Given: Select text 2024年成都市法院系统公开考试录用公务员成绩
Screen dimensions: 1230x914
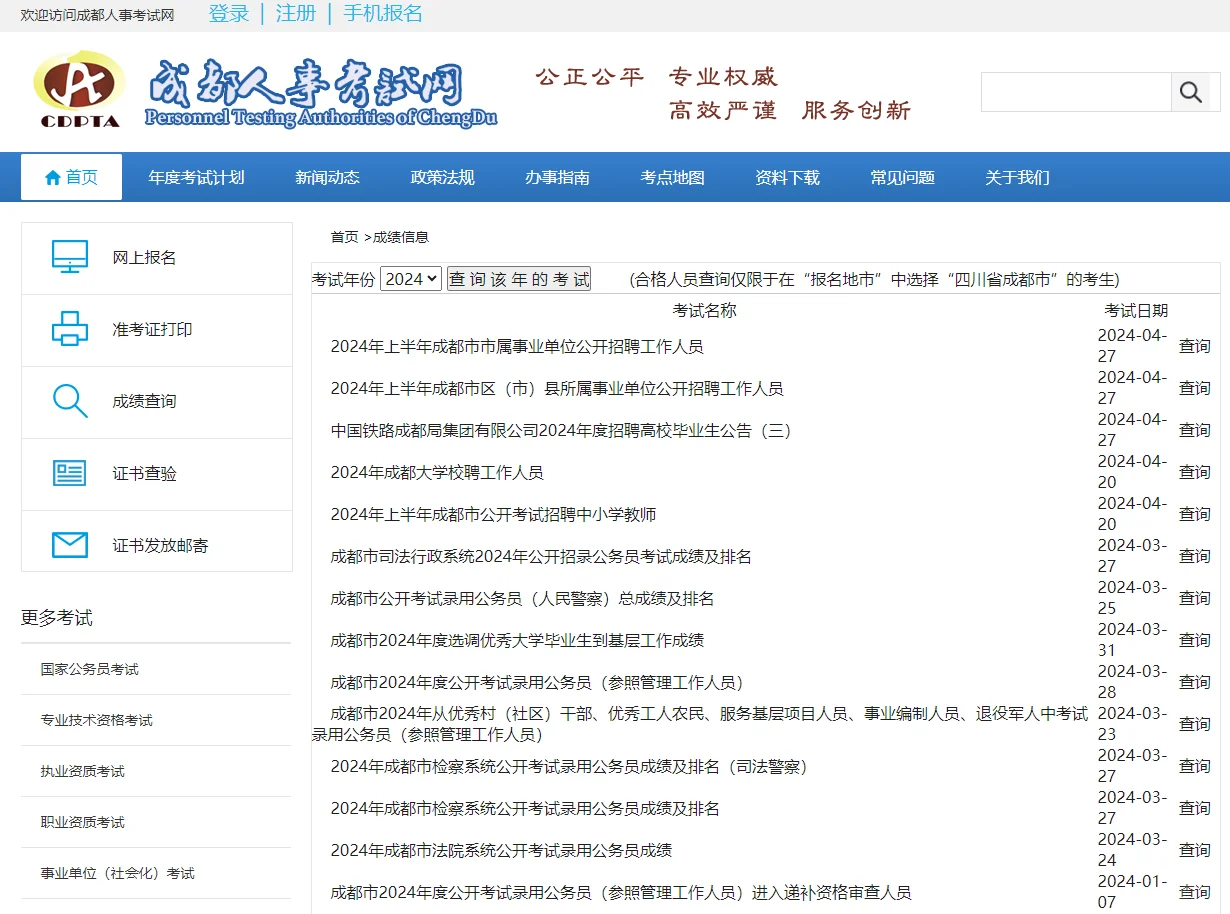Looking at the screenshot, I should pyautogui.click(x=501, y=850).
